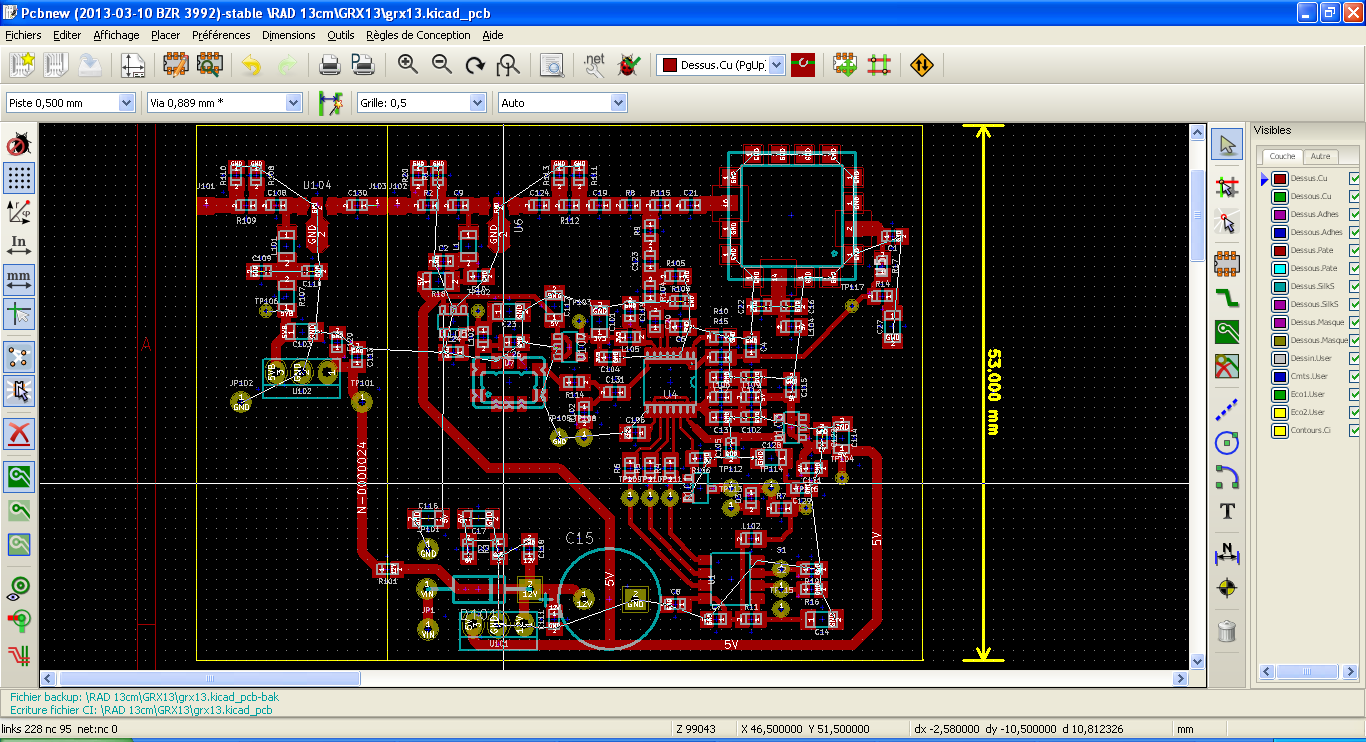This screenshot has height=742, width=1366.
Task: Open the Placer menu
Action: coord(165,35)
